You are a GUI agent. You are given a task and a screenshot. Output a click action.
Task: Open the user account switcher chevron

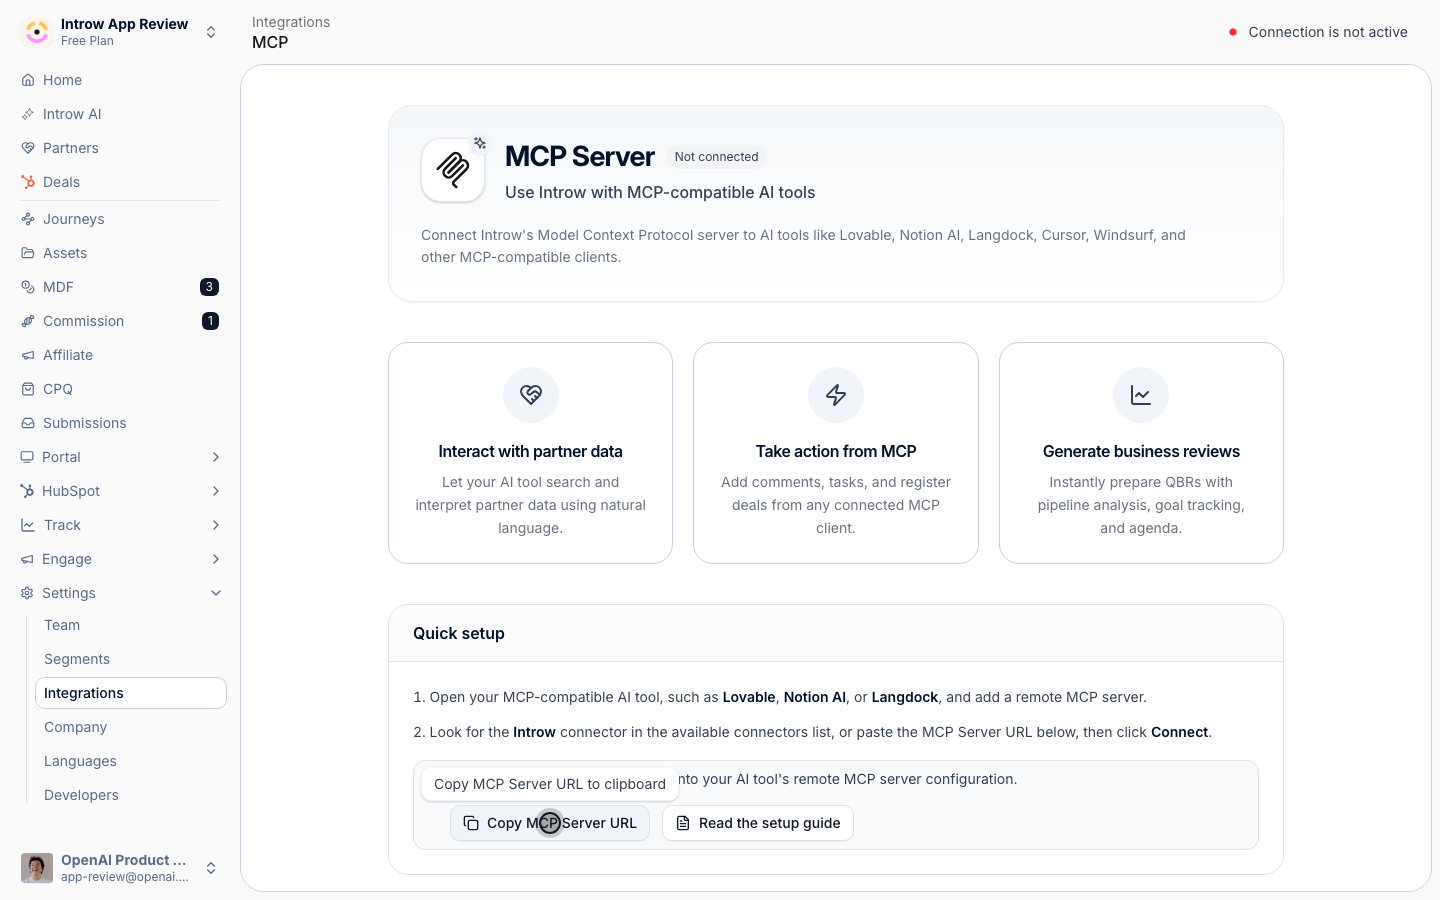[211, 868]
